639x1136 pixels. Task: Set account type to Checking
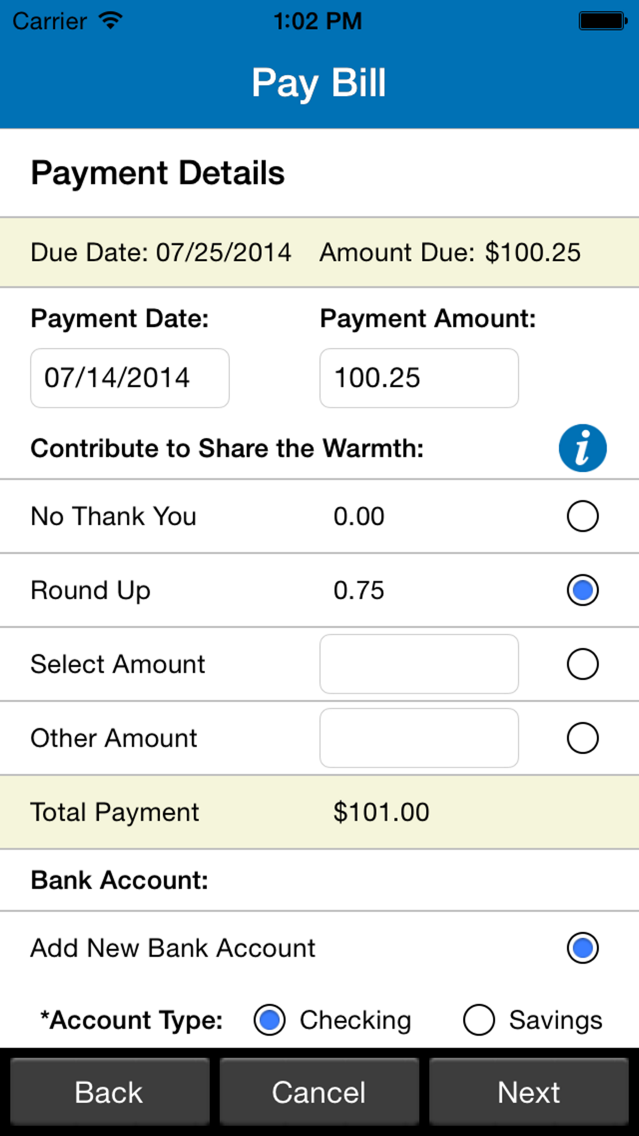point(269,1020)
